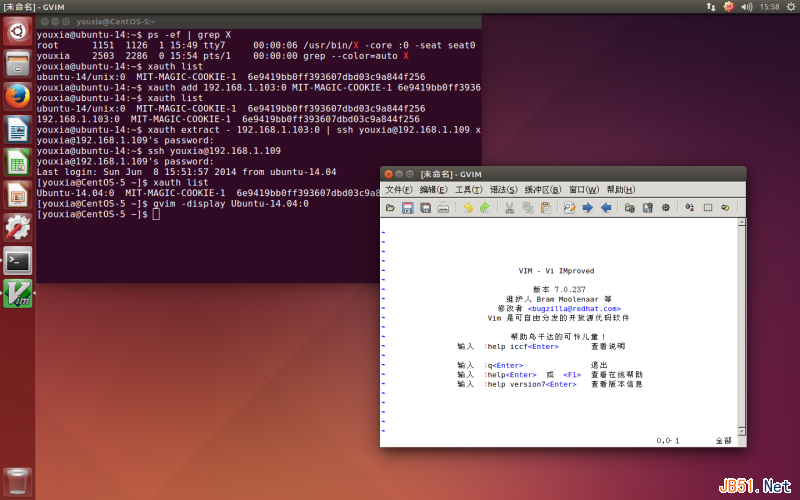Save the current session in GVIM toolbar
Viewport: 800px width, 500px height.
click(647, 208)
